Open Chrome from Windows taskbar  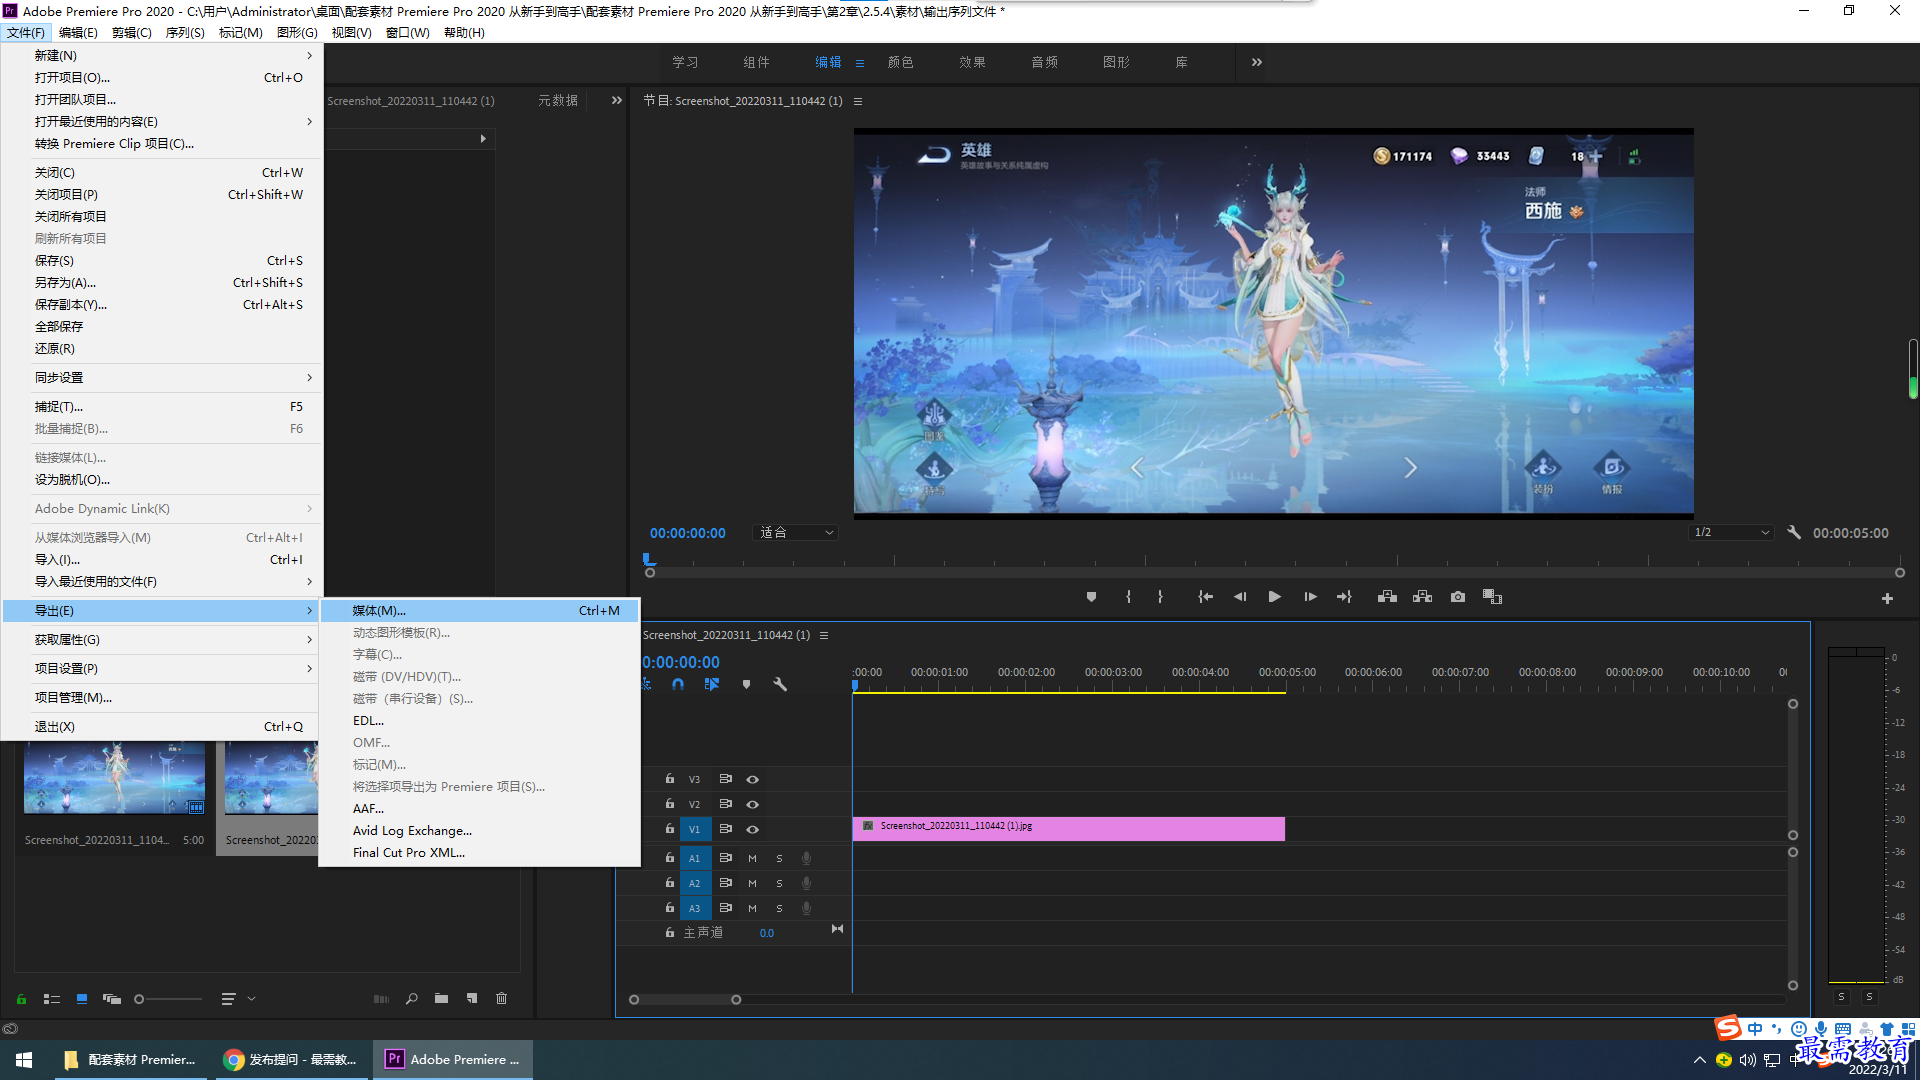coord(291,1060)
